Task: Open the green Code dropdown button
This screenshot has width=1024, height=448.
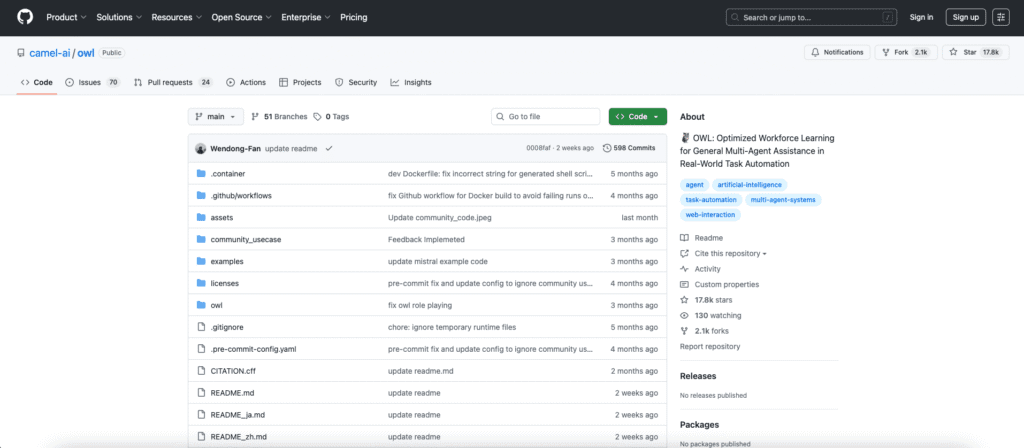Action: click(x=637, y=116)
